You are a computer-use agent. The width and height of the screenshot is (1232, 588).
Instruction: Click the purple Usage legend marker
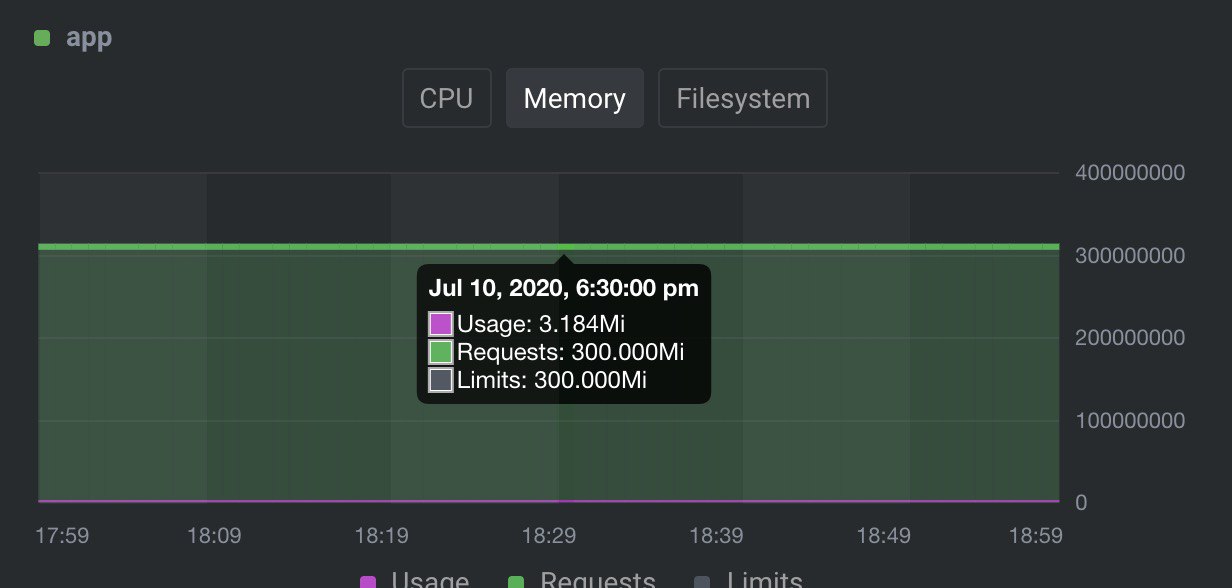(x=367, y=582)
